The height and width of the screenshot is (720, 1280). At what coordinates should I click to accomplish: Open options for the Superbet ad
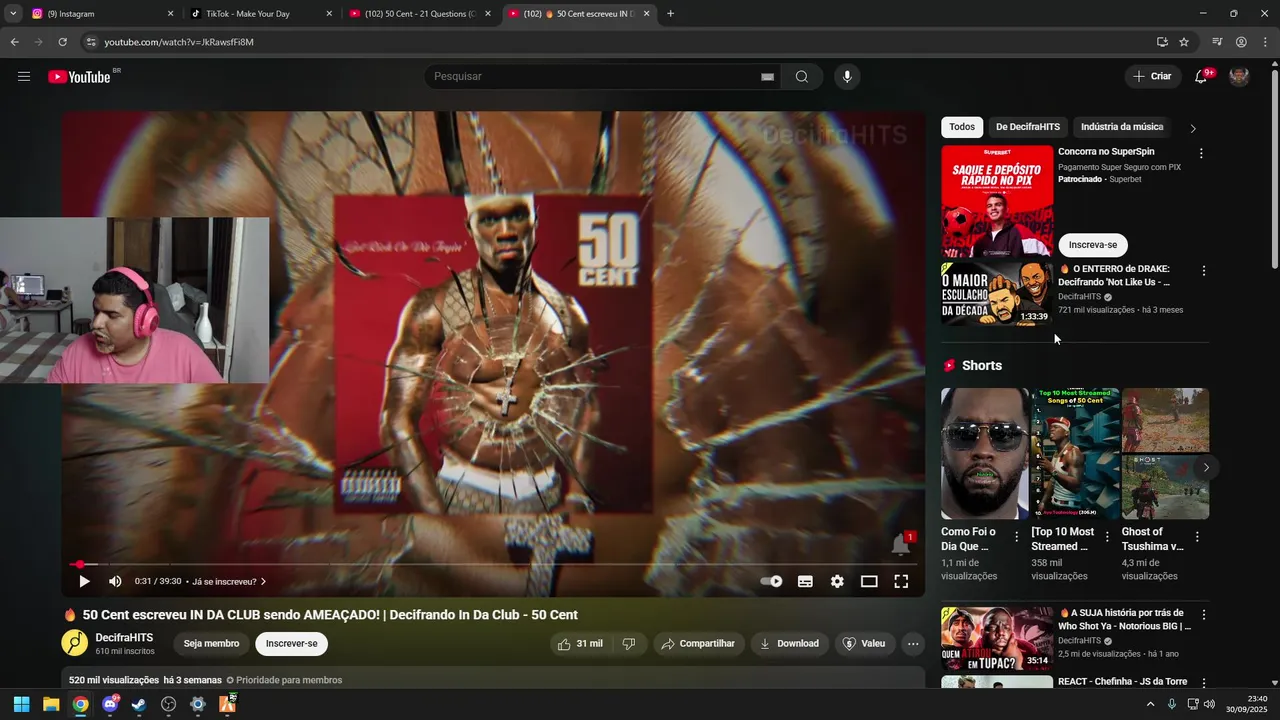(1201, 153)
